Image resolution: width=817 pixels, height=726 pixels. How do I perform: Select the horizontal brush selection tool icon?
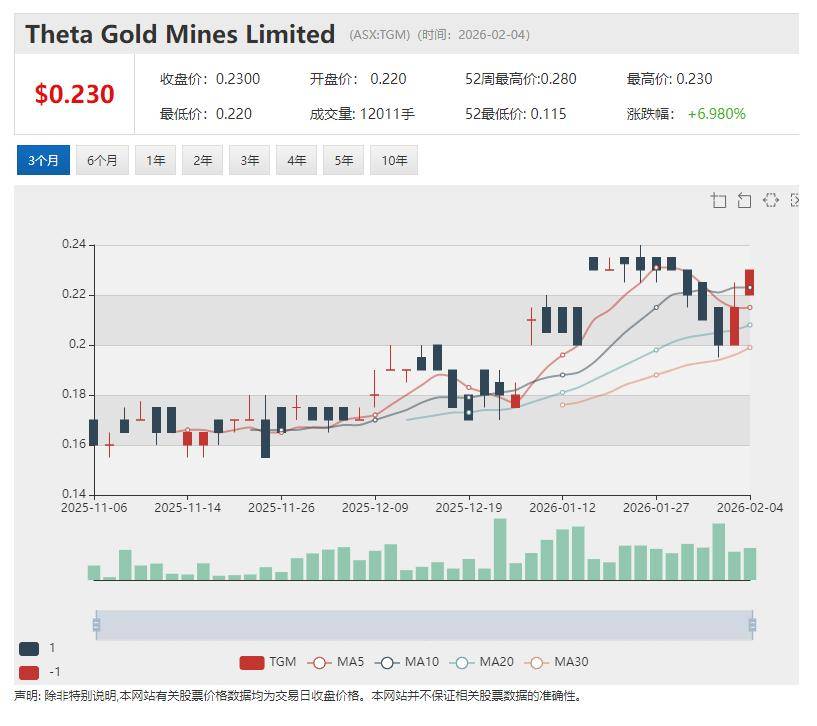pyautogui.click(x=770, y=200)
